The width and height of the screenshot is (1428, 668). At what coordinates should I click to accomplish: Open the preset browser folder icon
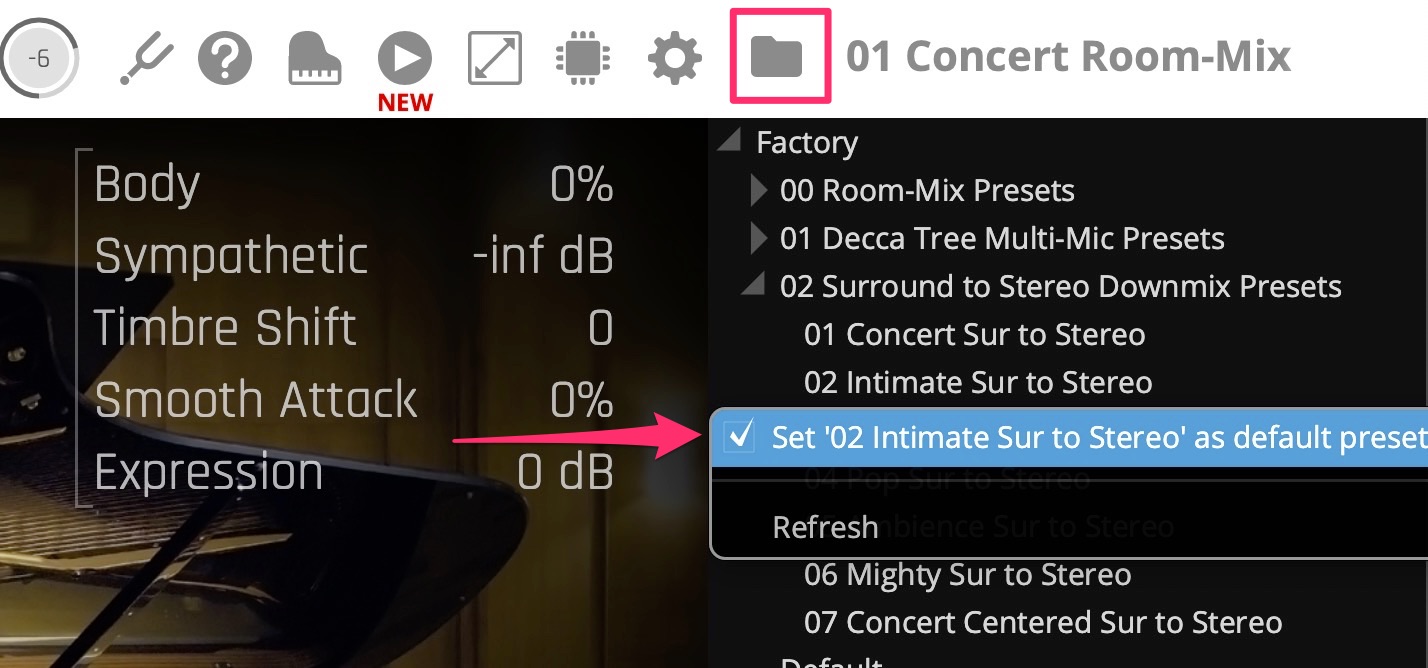(778, 56)
